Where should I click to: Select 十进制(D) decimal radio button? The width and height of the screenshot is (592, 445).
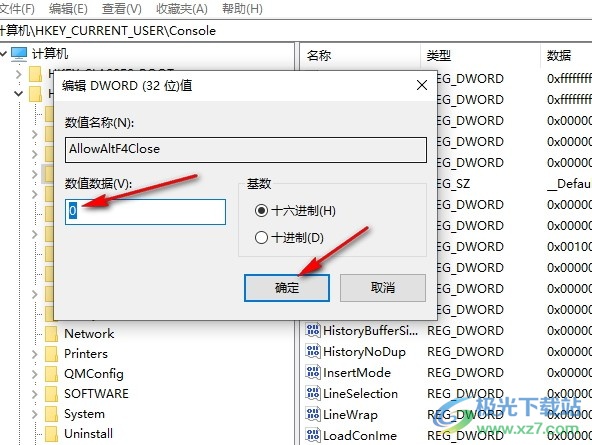click(x=261, y=238)
